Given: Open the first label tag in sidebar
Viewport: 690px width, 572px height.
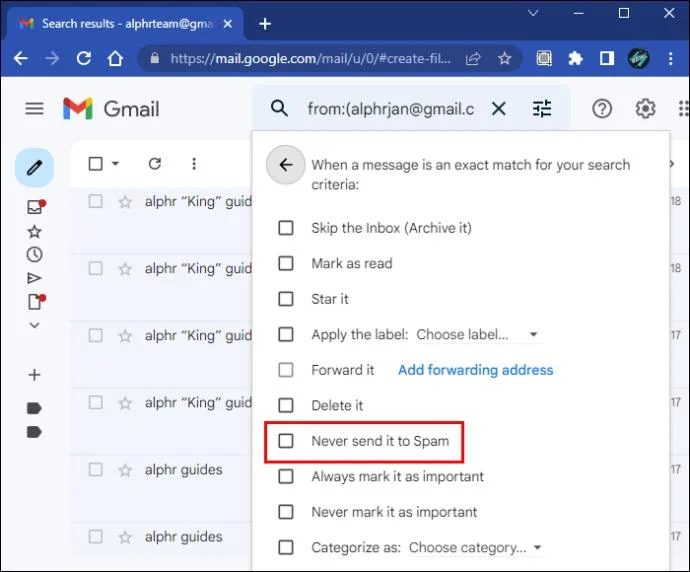Looking at the screenshot, I should point(34,408).
